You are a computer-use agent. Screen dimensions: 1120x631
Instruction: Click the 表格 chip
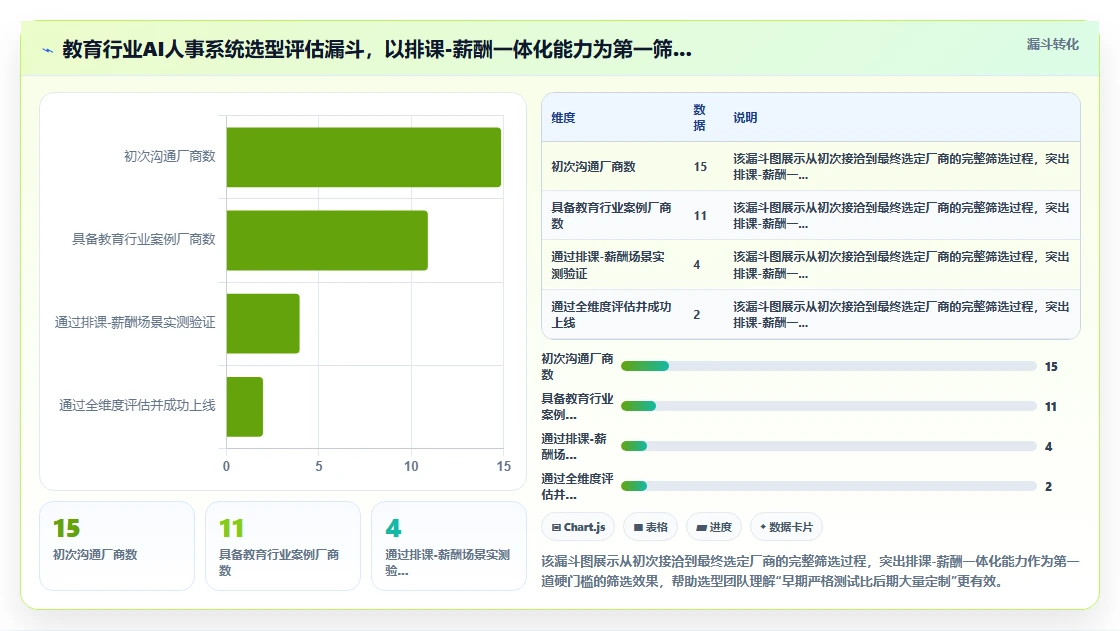(651, 527)
